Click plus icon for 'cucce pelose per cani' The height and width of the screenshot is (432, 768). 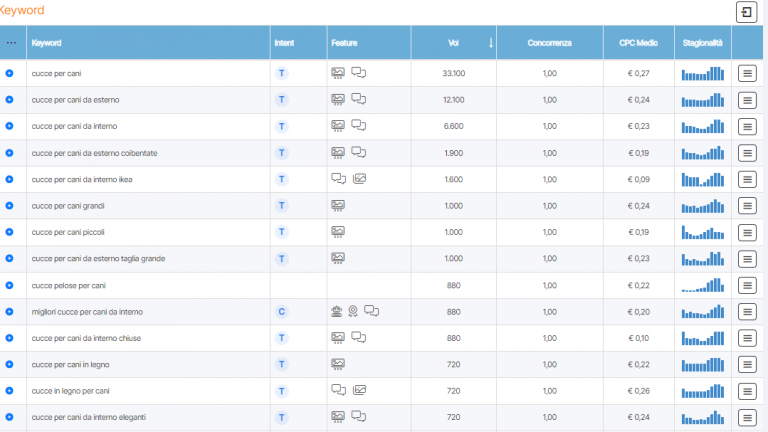pos(10,285)
